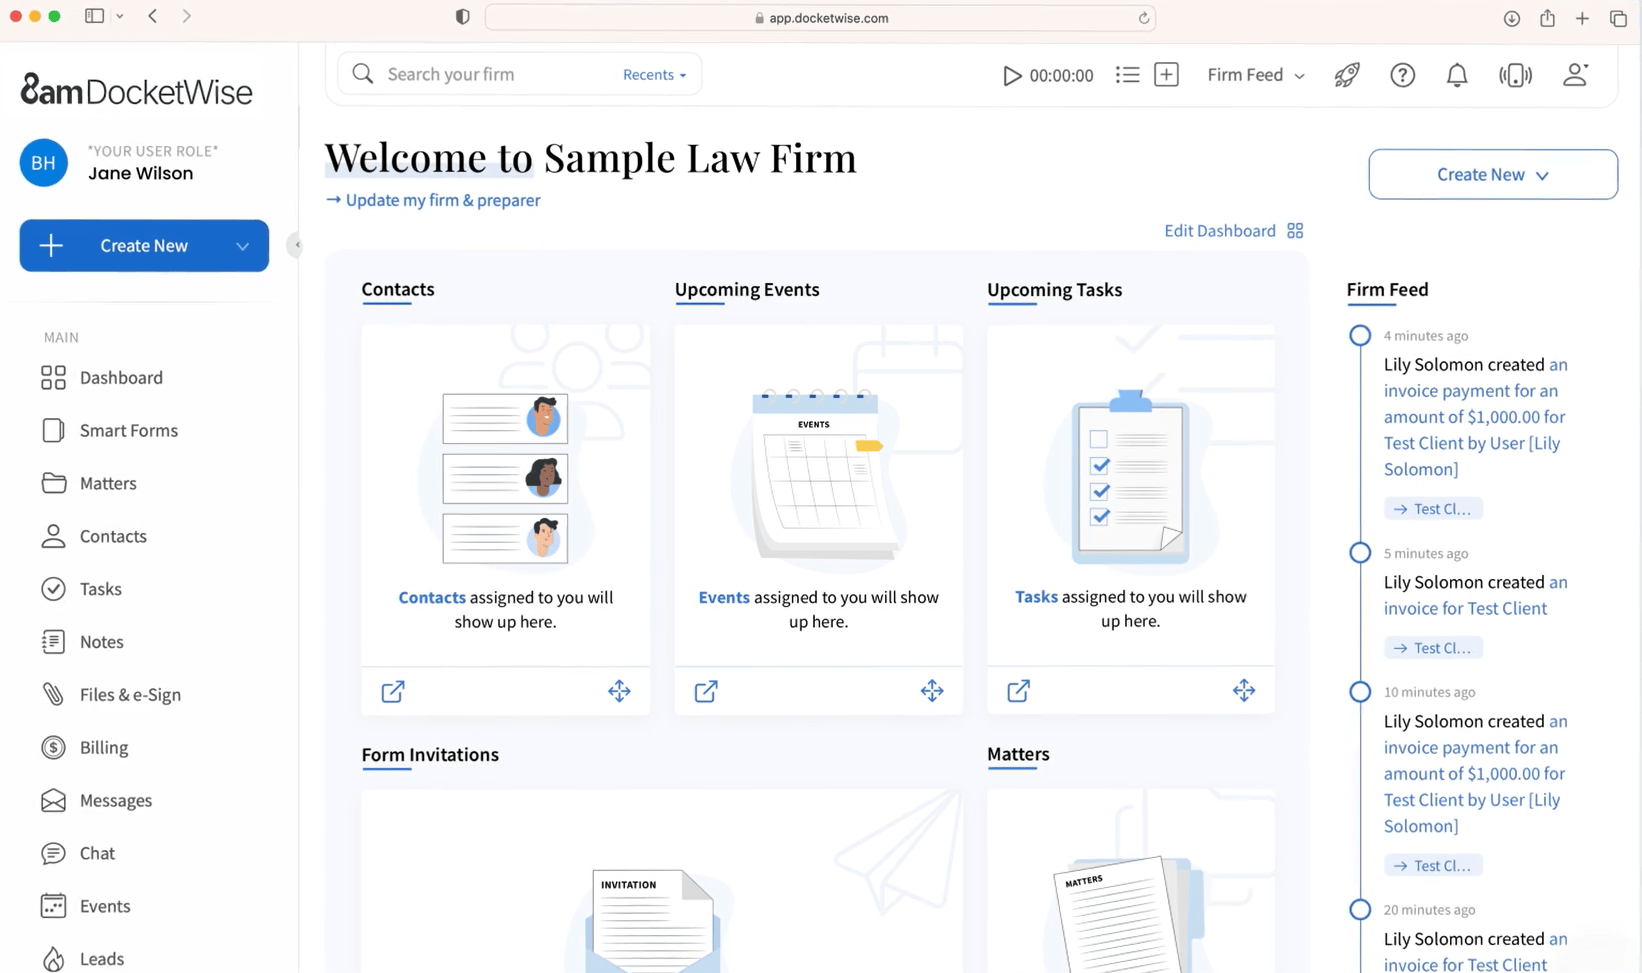
Task: Open the notifications bell
Action: [1457, 75]
